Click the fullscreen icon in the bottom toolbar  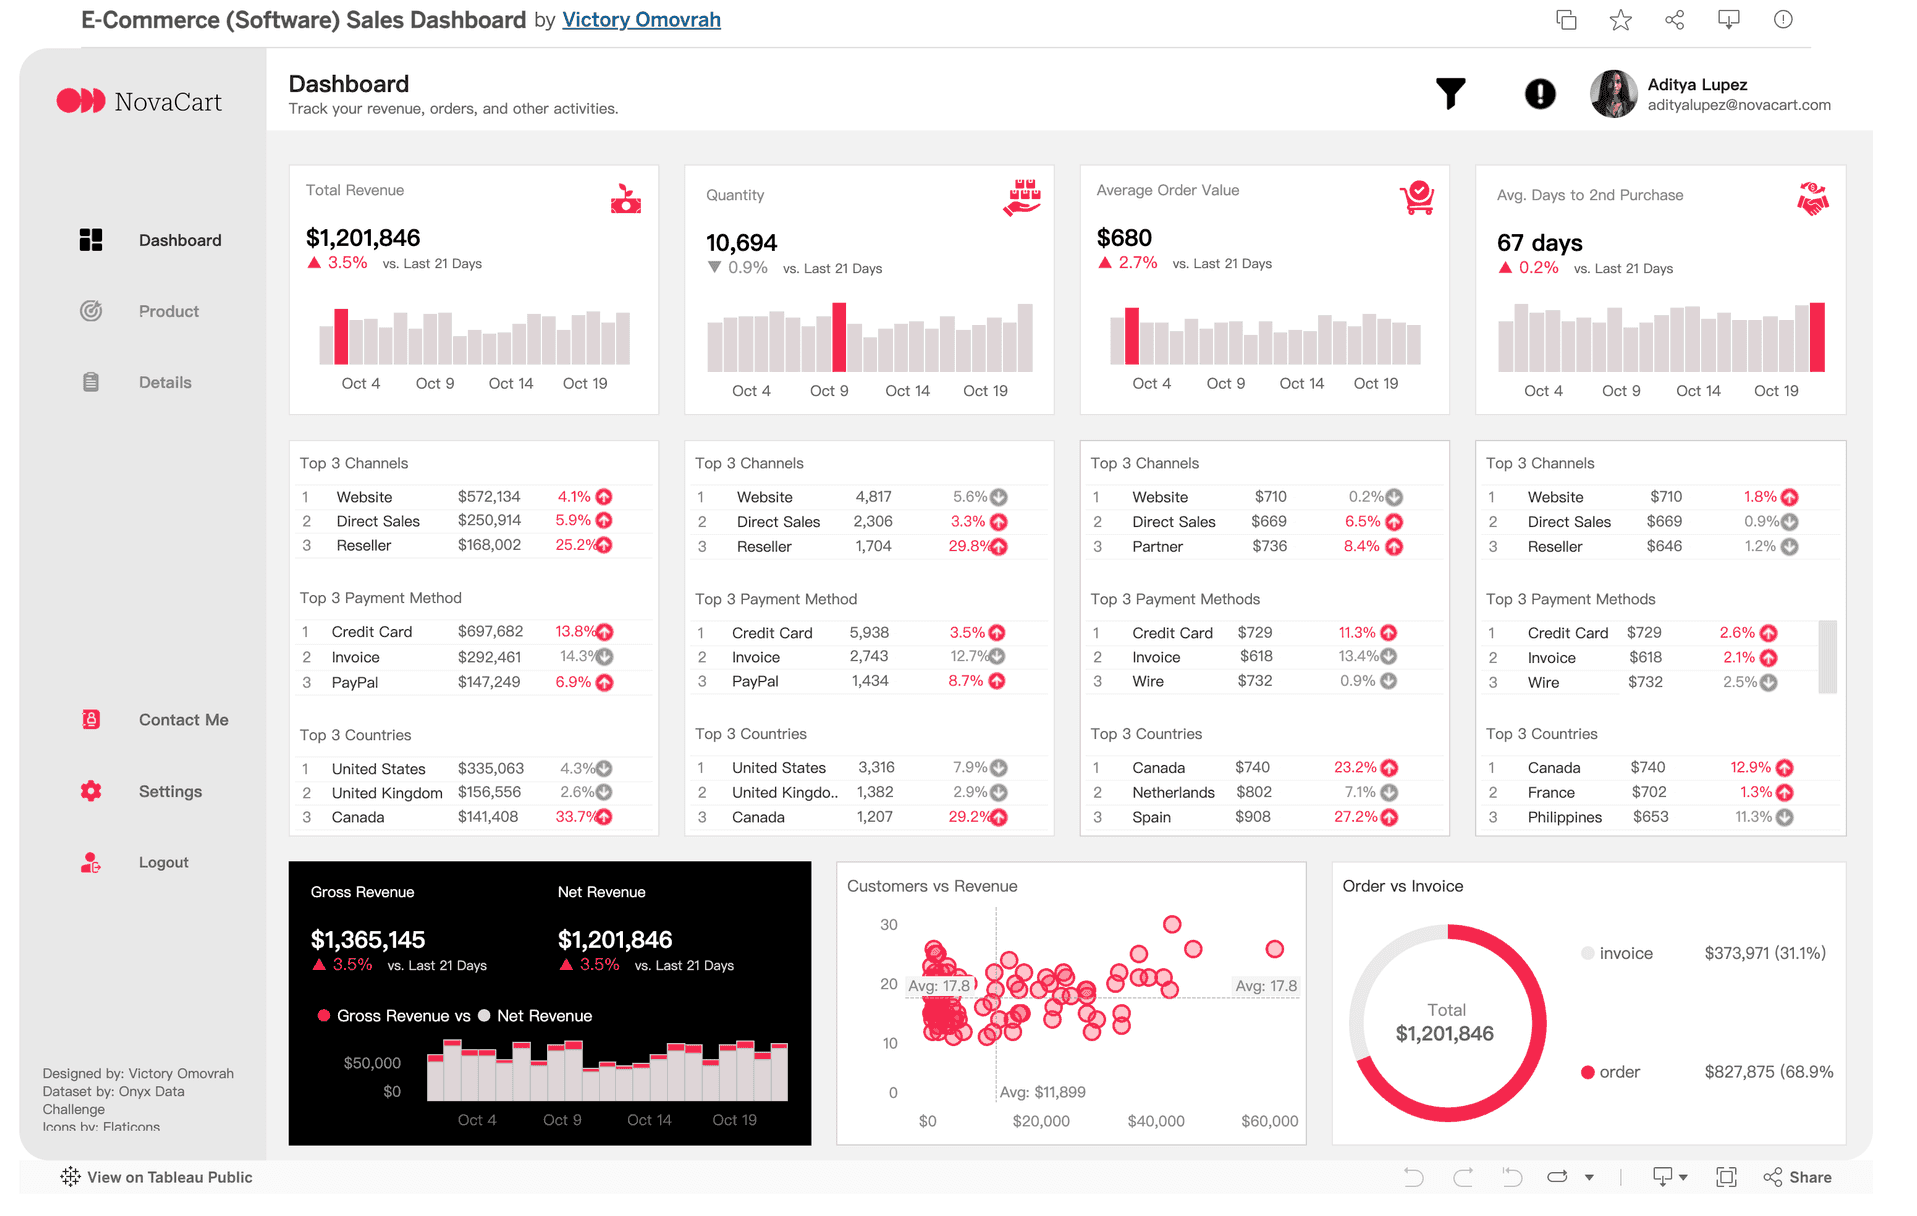1726,1177
